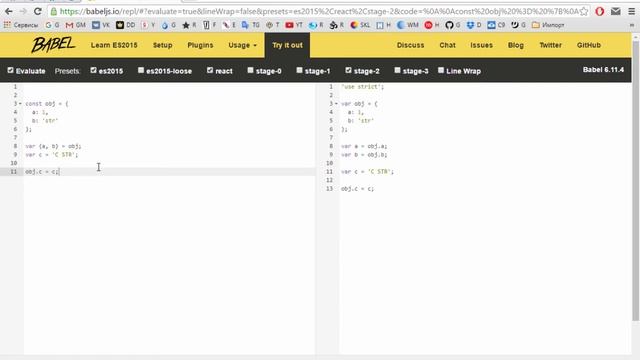Open the Gmail GM bookmark
This screenshot has height=360, width=640.
click(76, 25)
